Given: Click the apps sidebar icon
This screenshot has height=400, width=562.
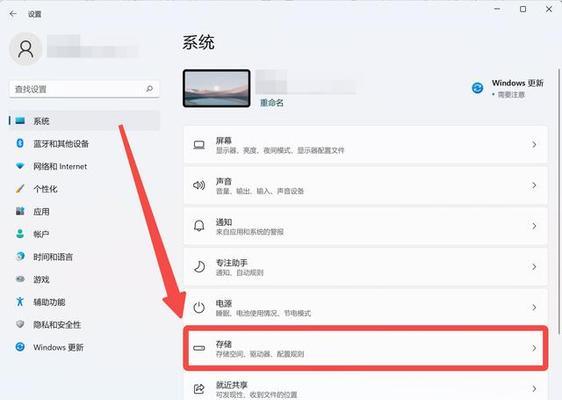Looking at the screenshot, I should [x=20, y=211].
